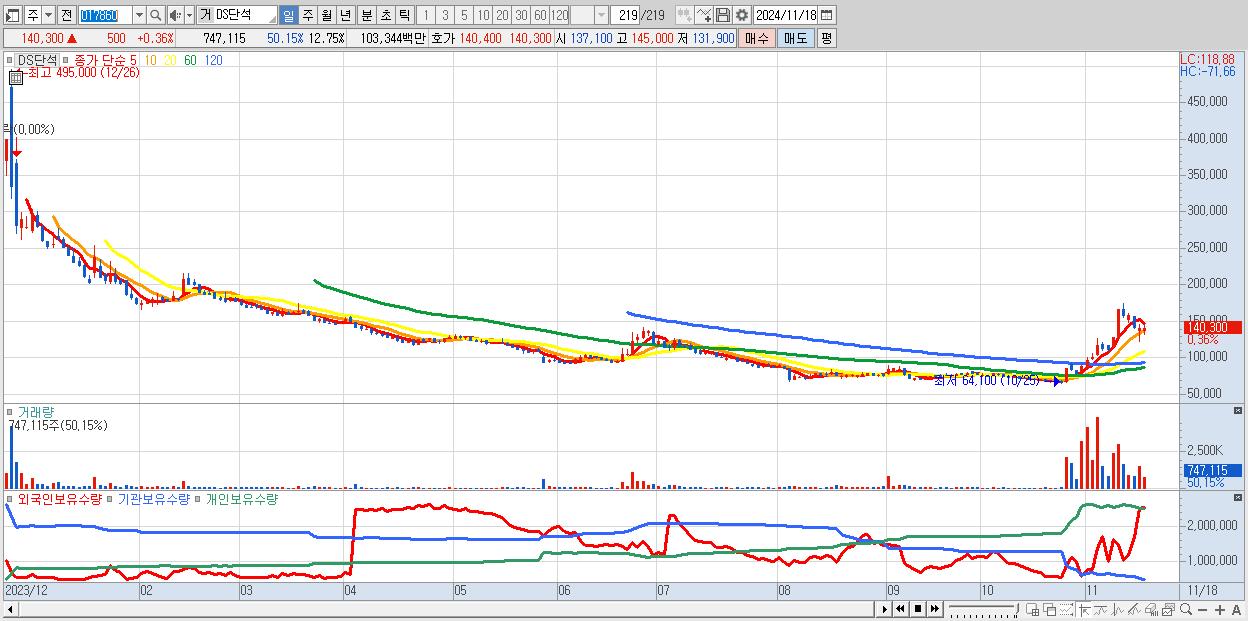
Task: Choose the 10 interval button
Action: pyautogui.click(x=483, y=15)
